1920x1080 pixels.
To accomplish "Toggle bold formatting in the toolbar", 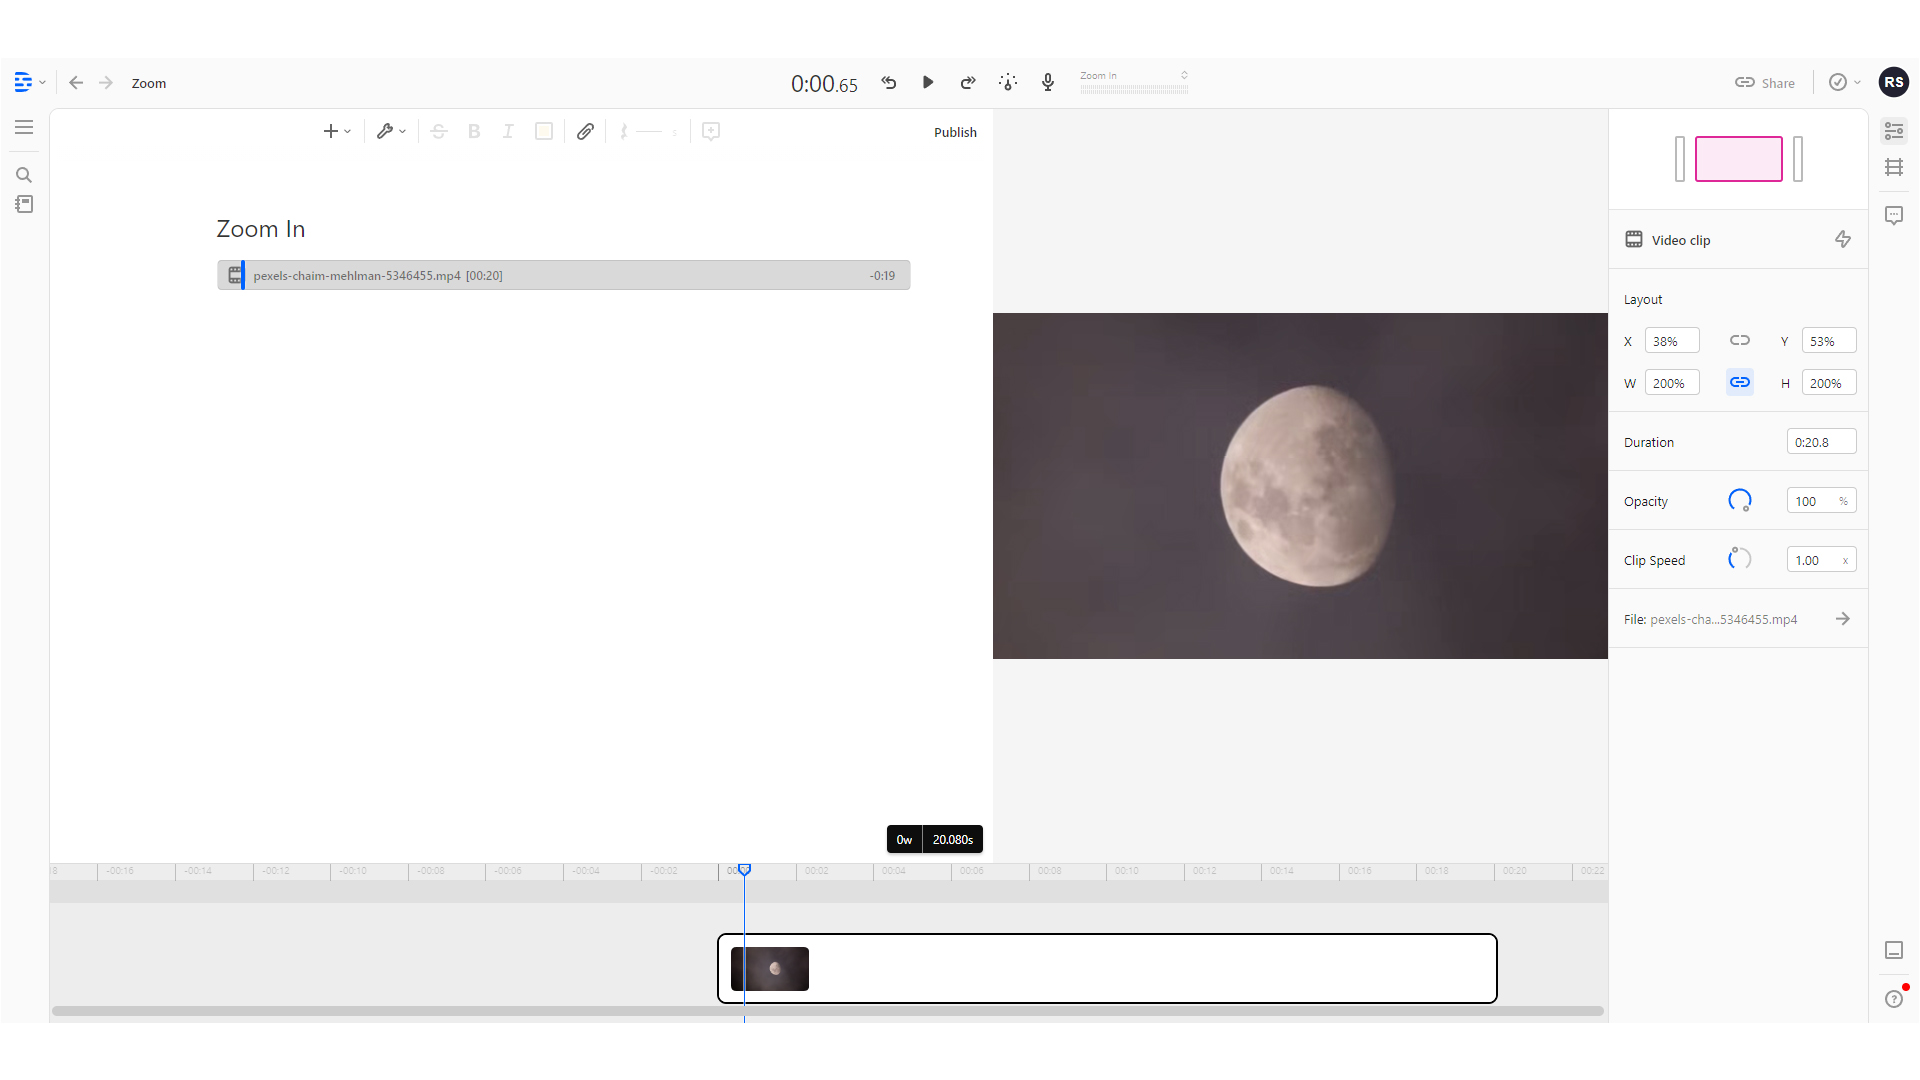I will coord(473,131).
